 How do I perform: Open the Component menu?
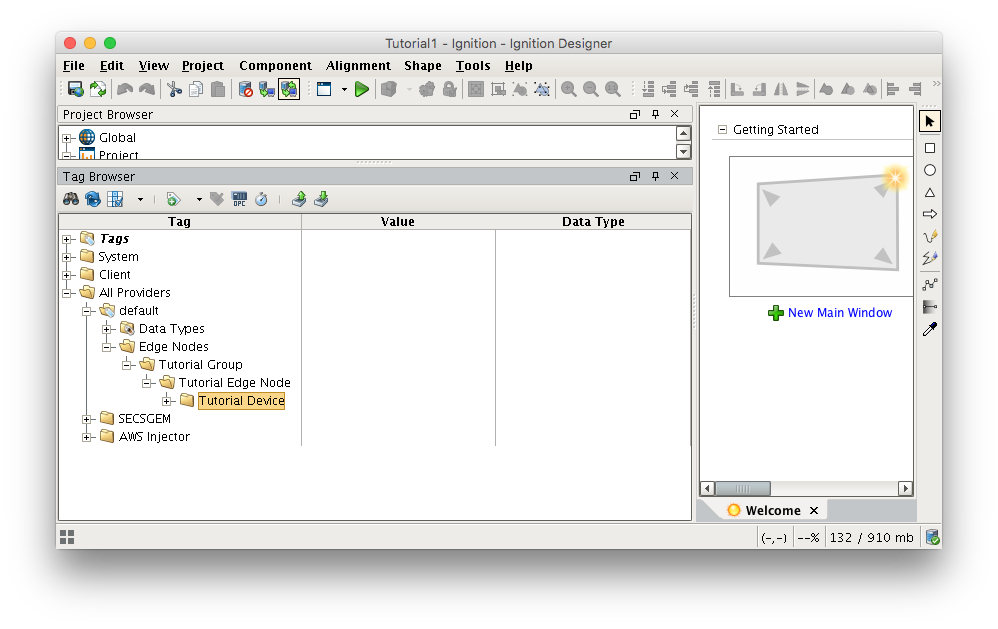(275, 66)
